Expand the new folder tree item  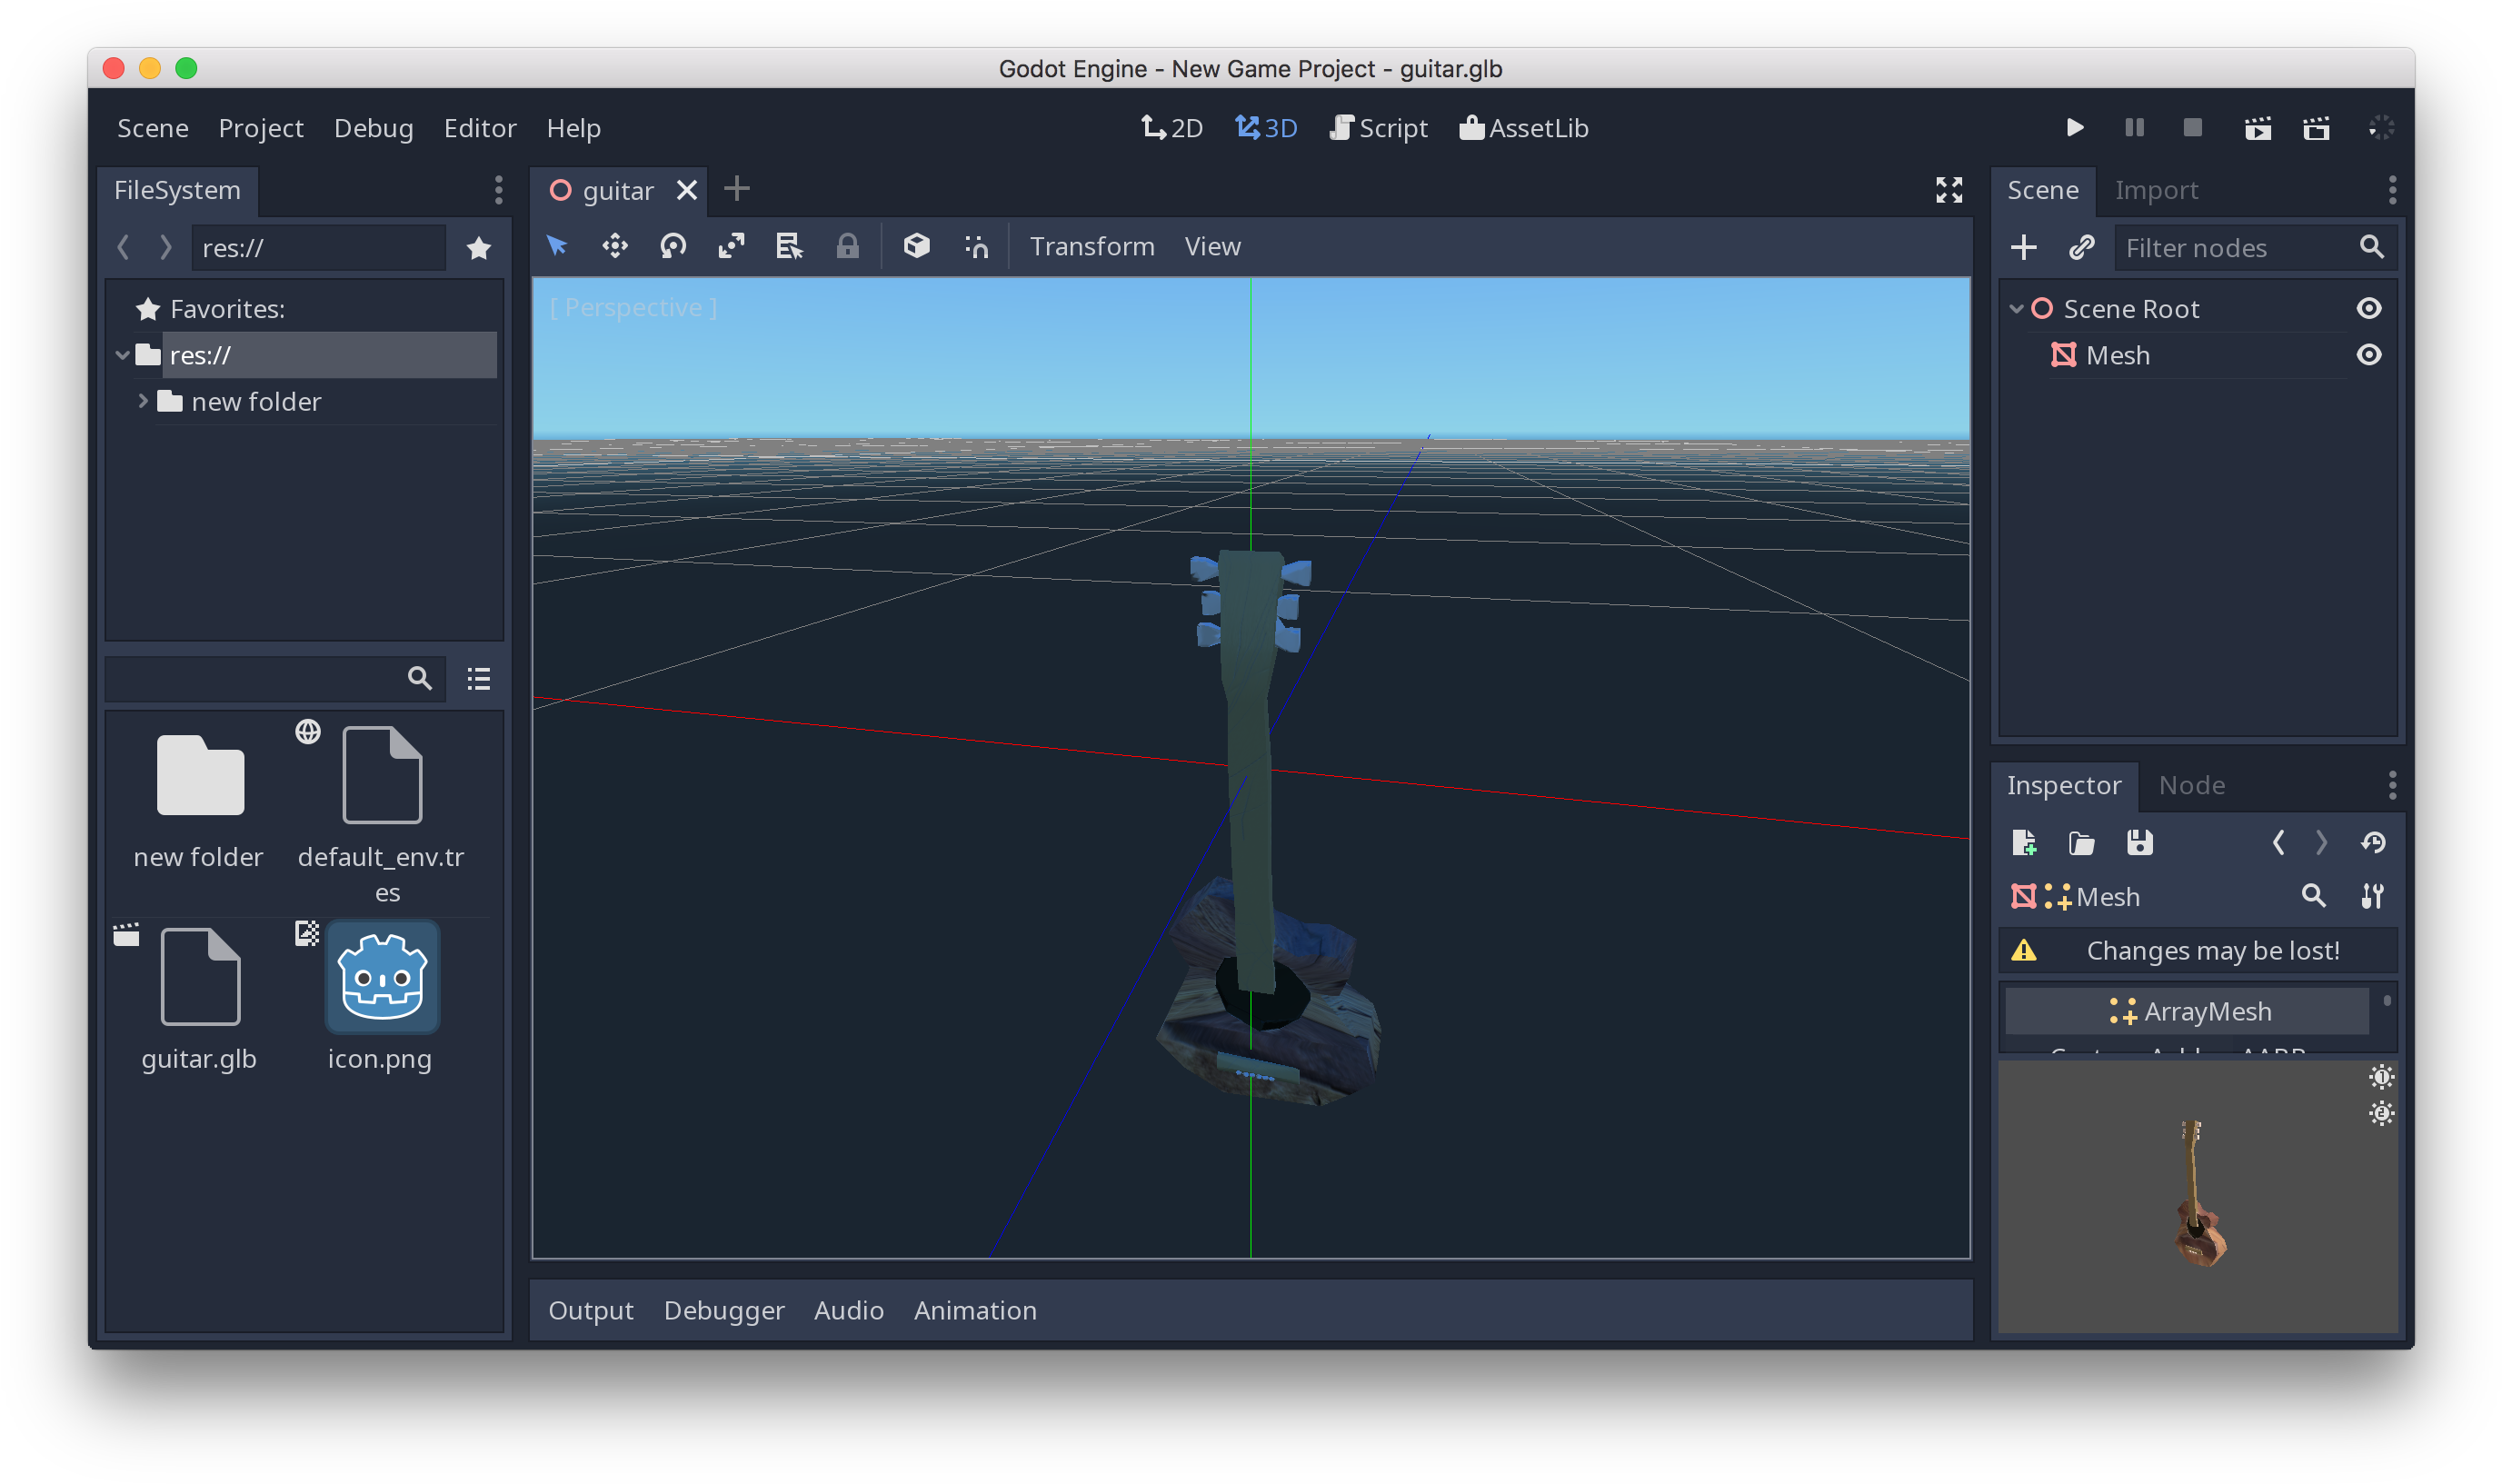click(143, 401)
